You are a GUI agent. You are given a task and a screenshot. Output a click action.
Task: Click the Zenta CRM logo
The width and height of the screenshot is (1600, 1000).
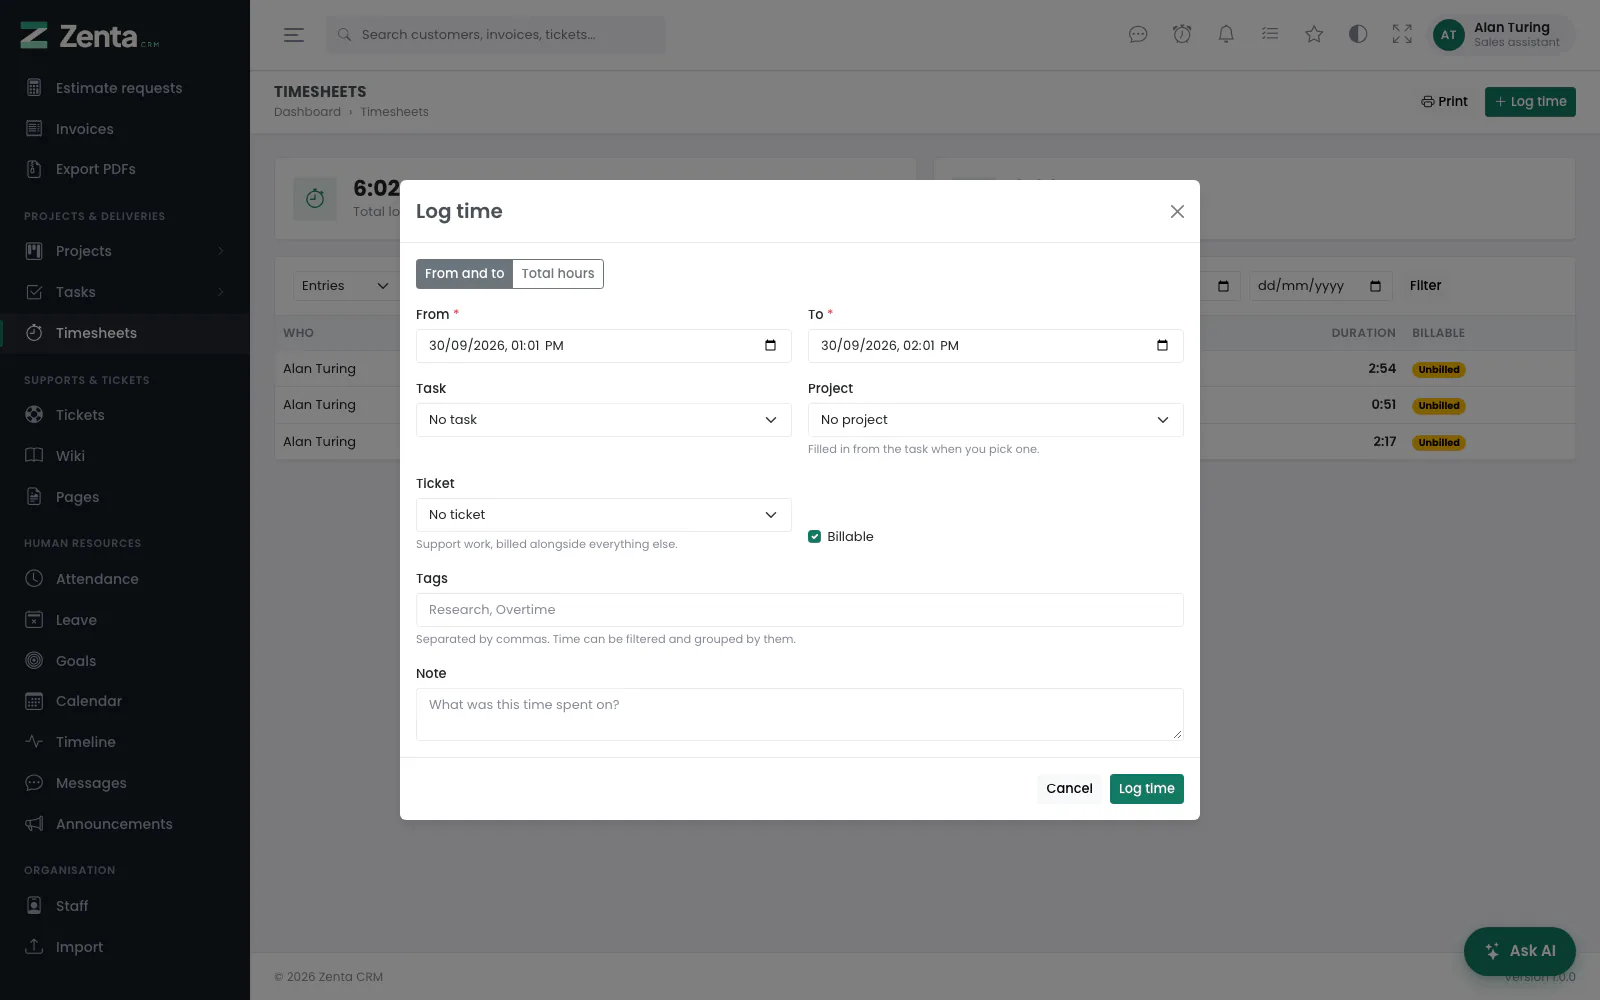click(x=90, y=36)
